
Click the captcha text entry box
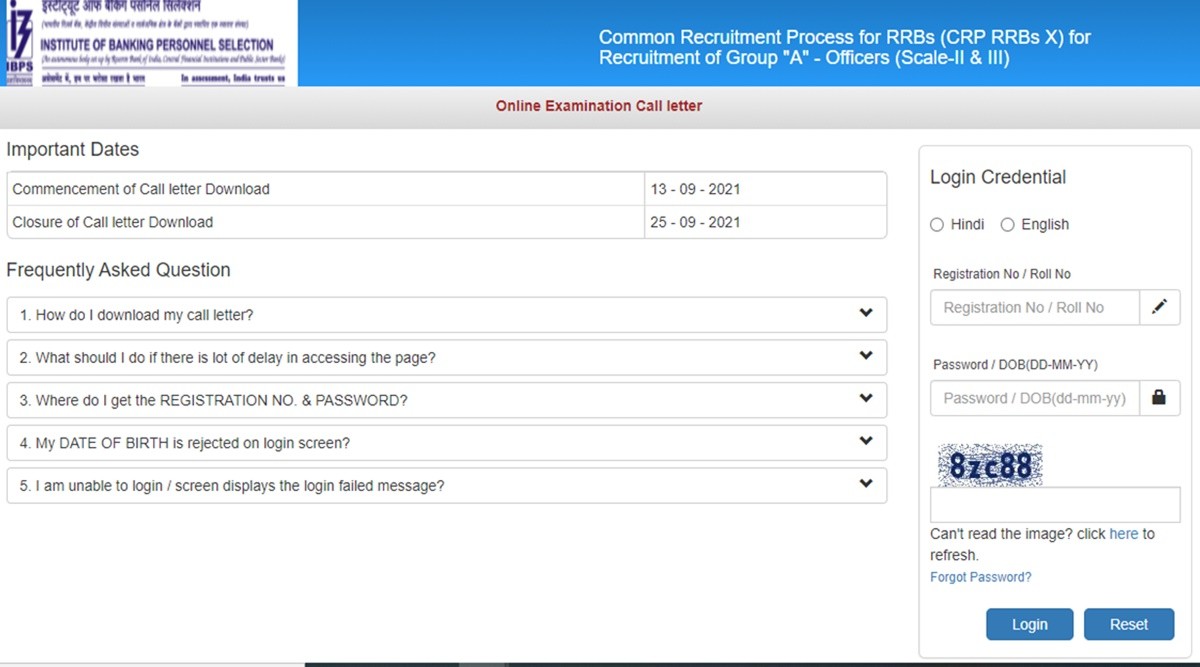(x=1054, y=505)
